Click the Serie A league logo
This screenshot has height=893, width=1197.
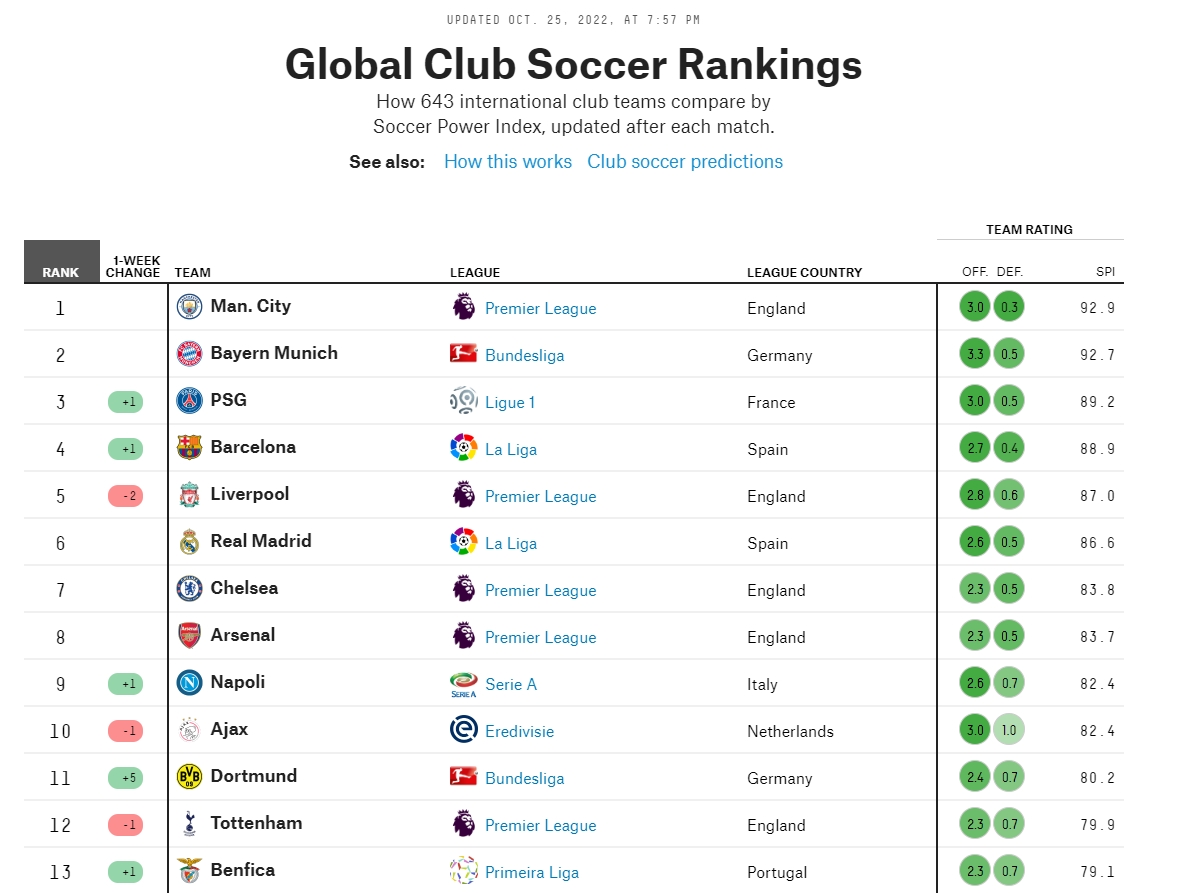[x=463, y=684]
